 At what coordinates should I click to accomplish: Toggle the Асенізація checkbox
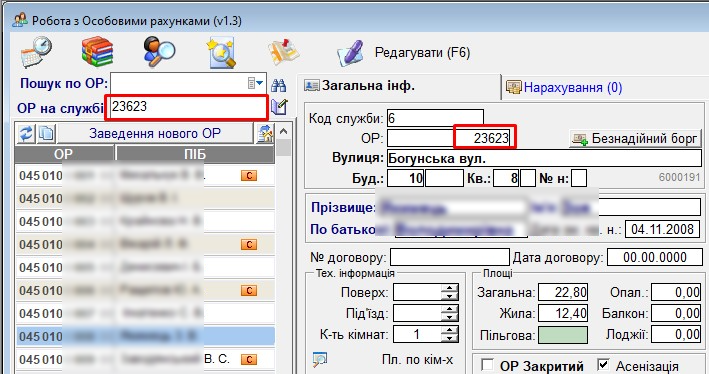603,365
